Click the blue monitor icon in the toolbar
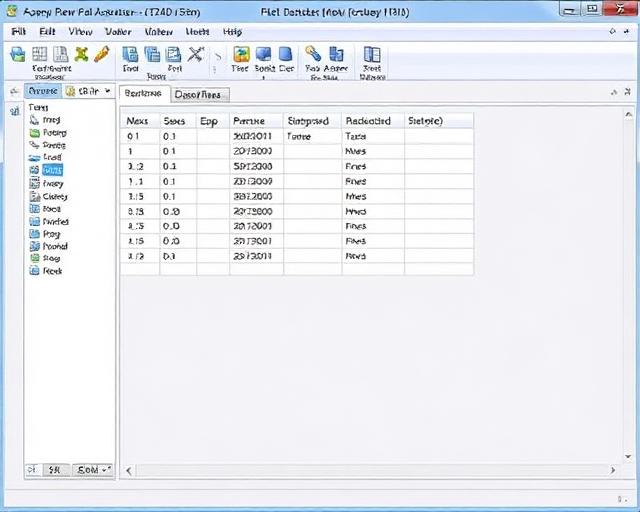This screenshot has height=512, width=640. 263,54
